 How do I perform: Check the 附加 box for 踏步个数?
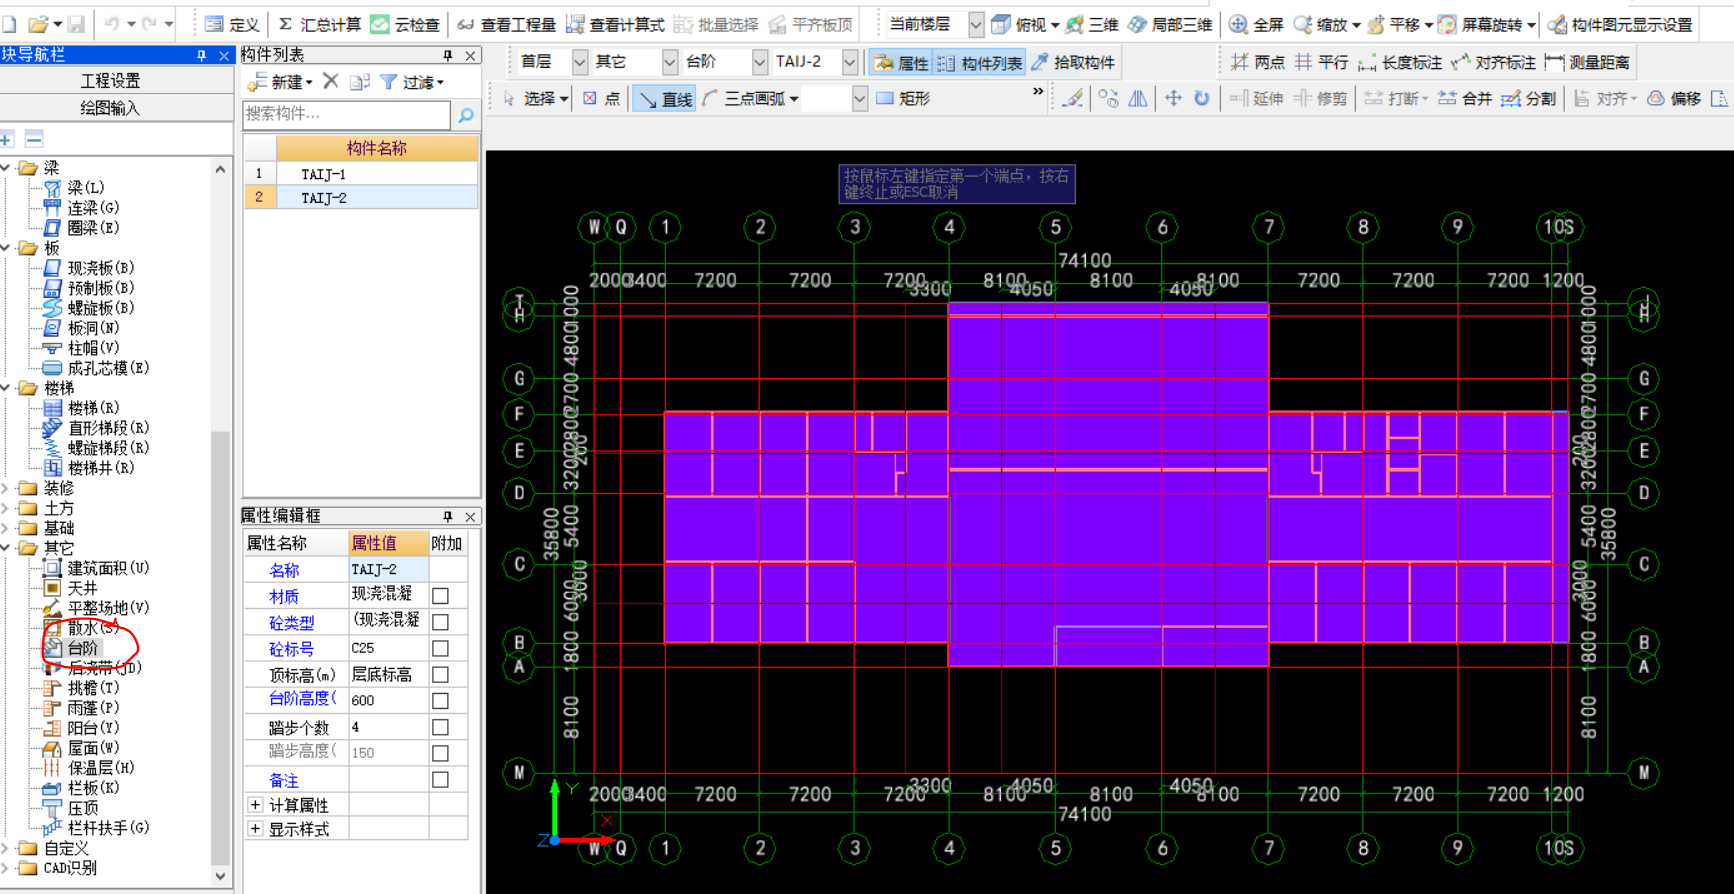point(440,727)
